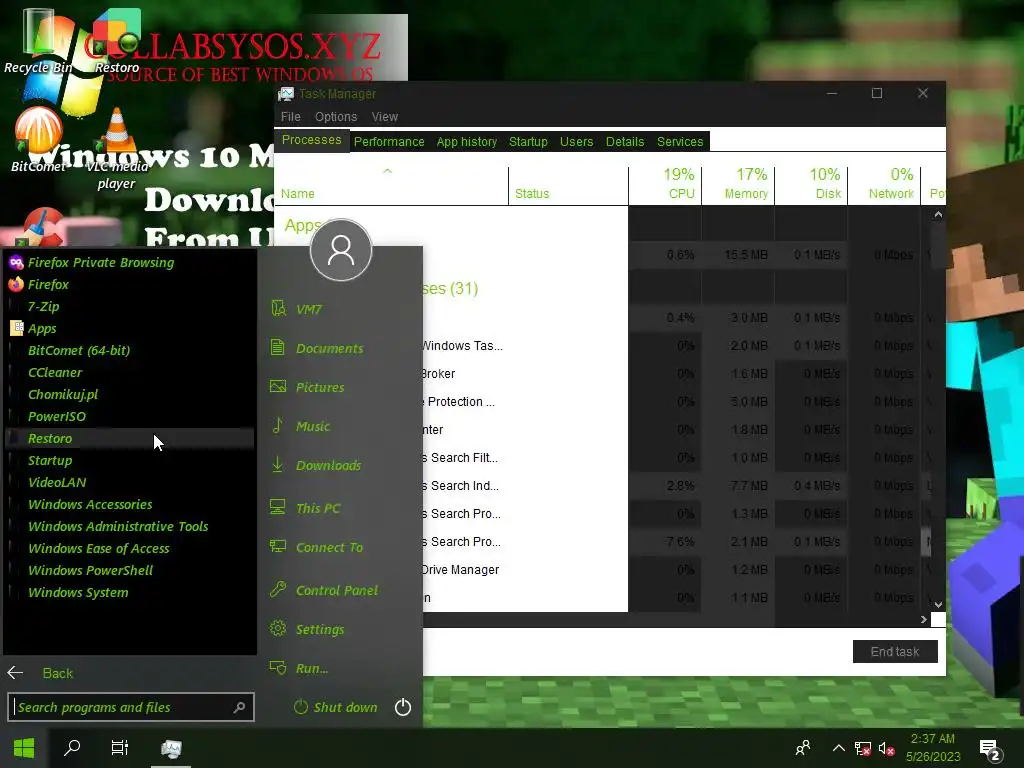Select Connect To in start menu
This screenshot has width=1024, height=768.
tap(317, 547)
